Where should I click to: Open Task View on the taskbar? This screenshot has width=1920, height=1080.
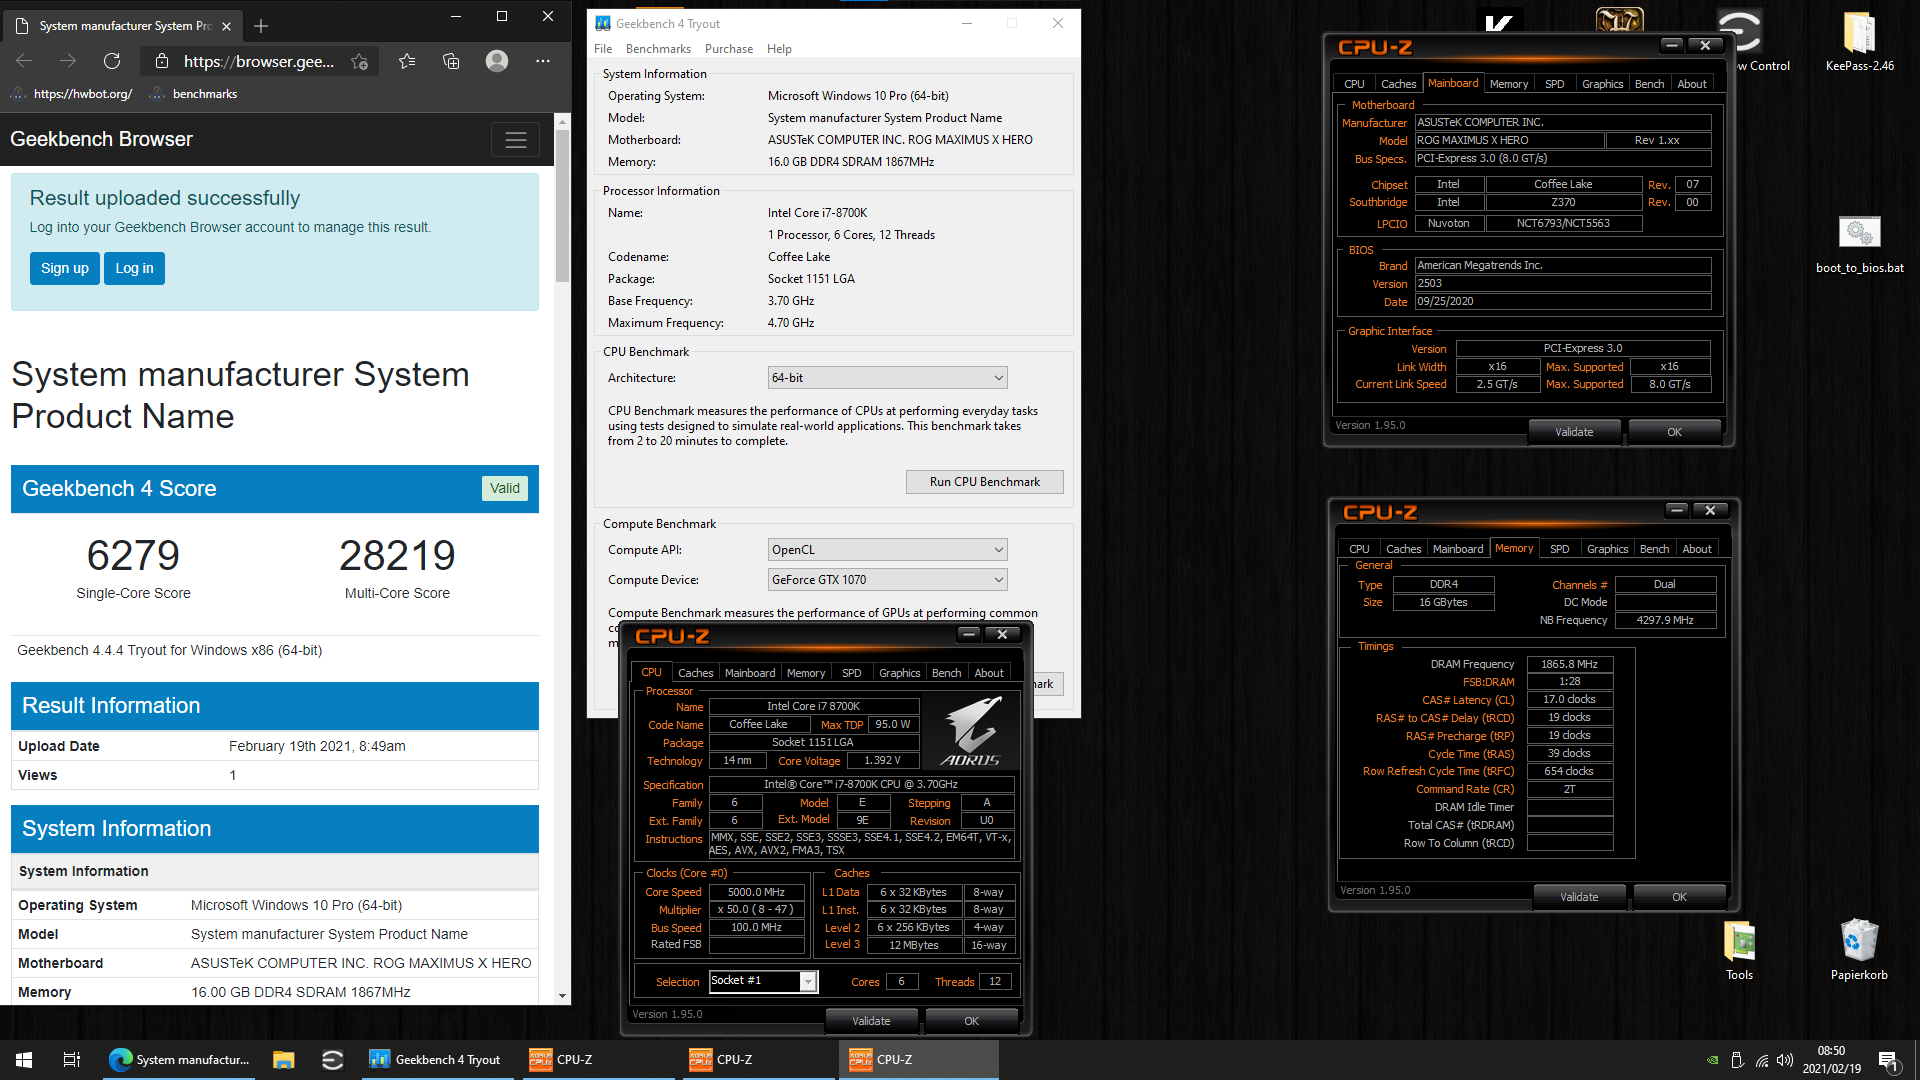72,1060
